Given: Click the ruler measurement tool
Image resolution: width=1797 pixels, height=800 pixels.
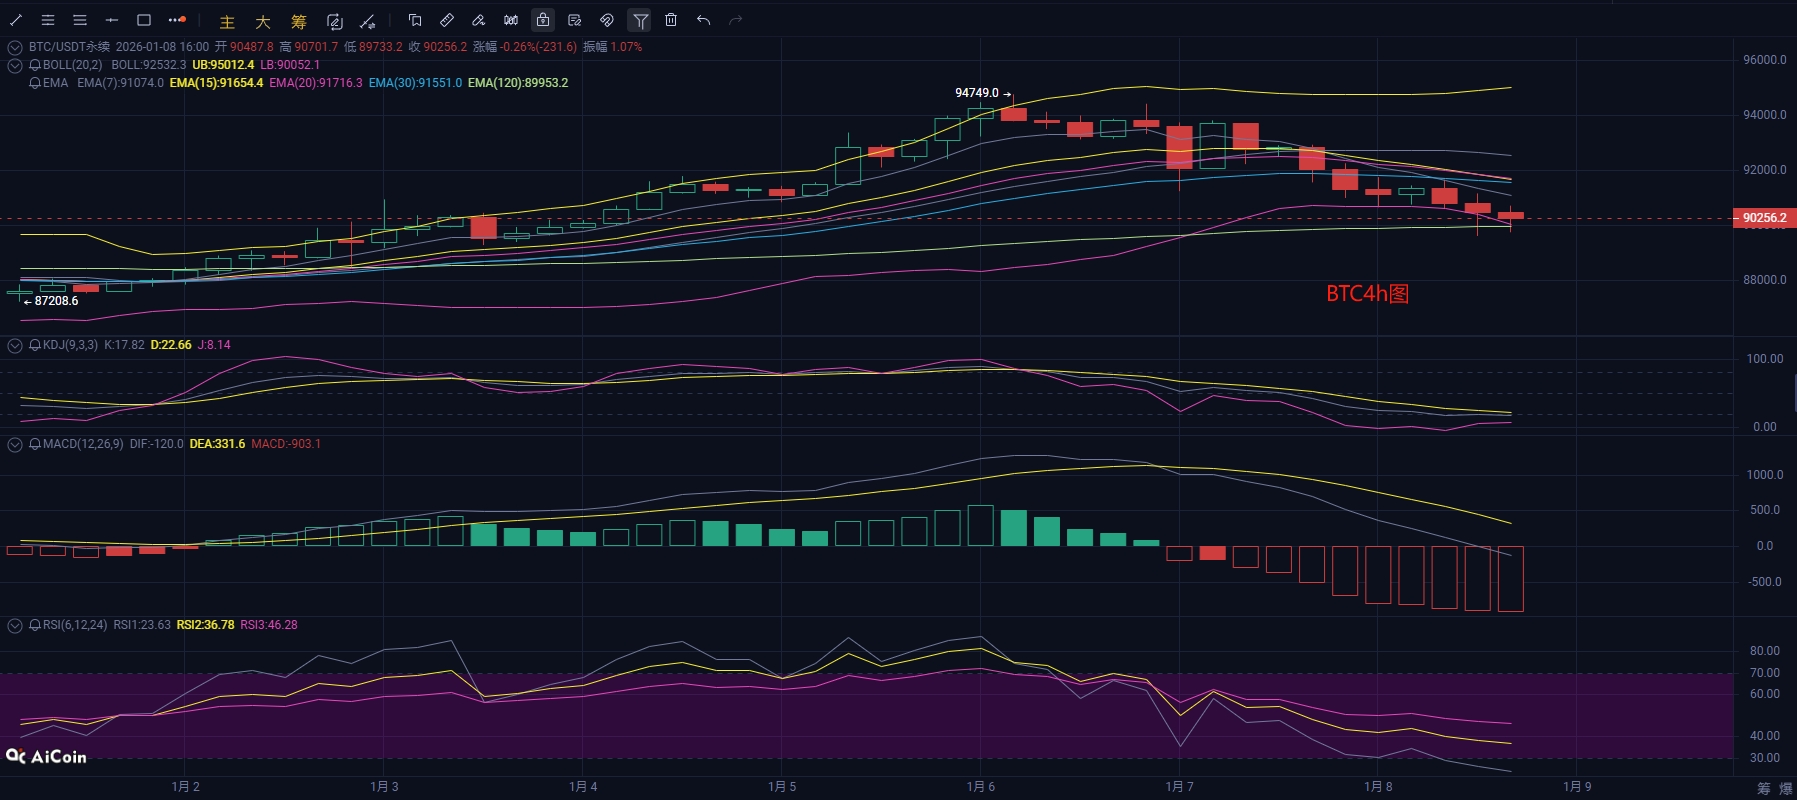Looking at the screenshot, I should click(447, 20).
